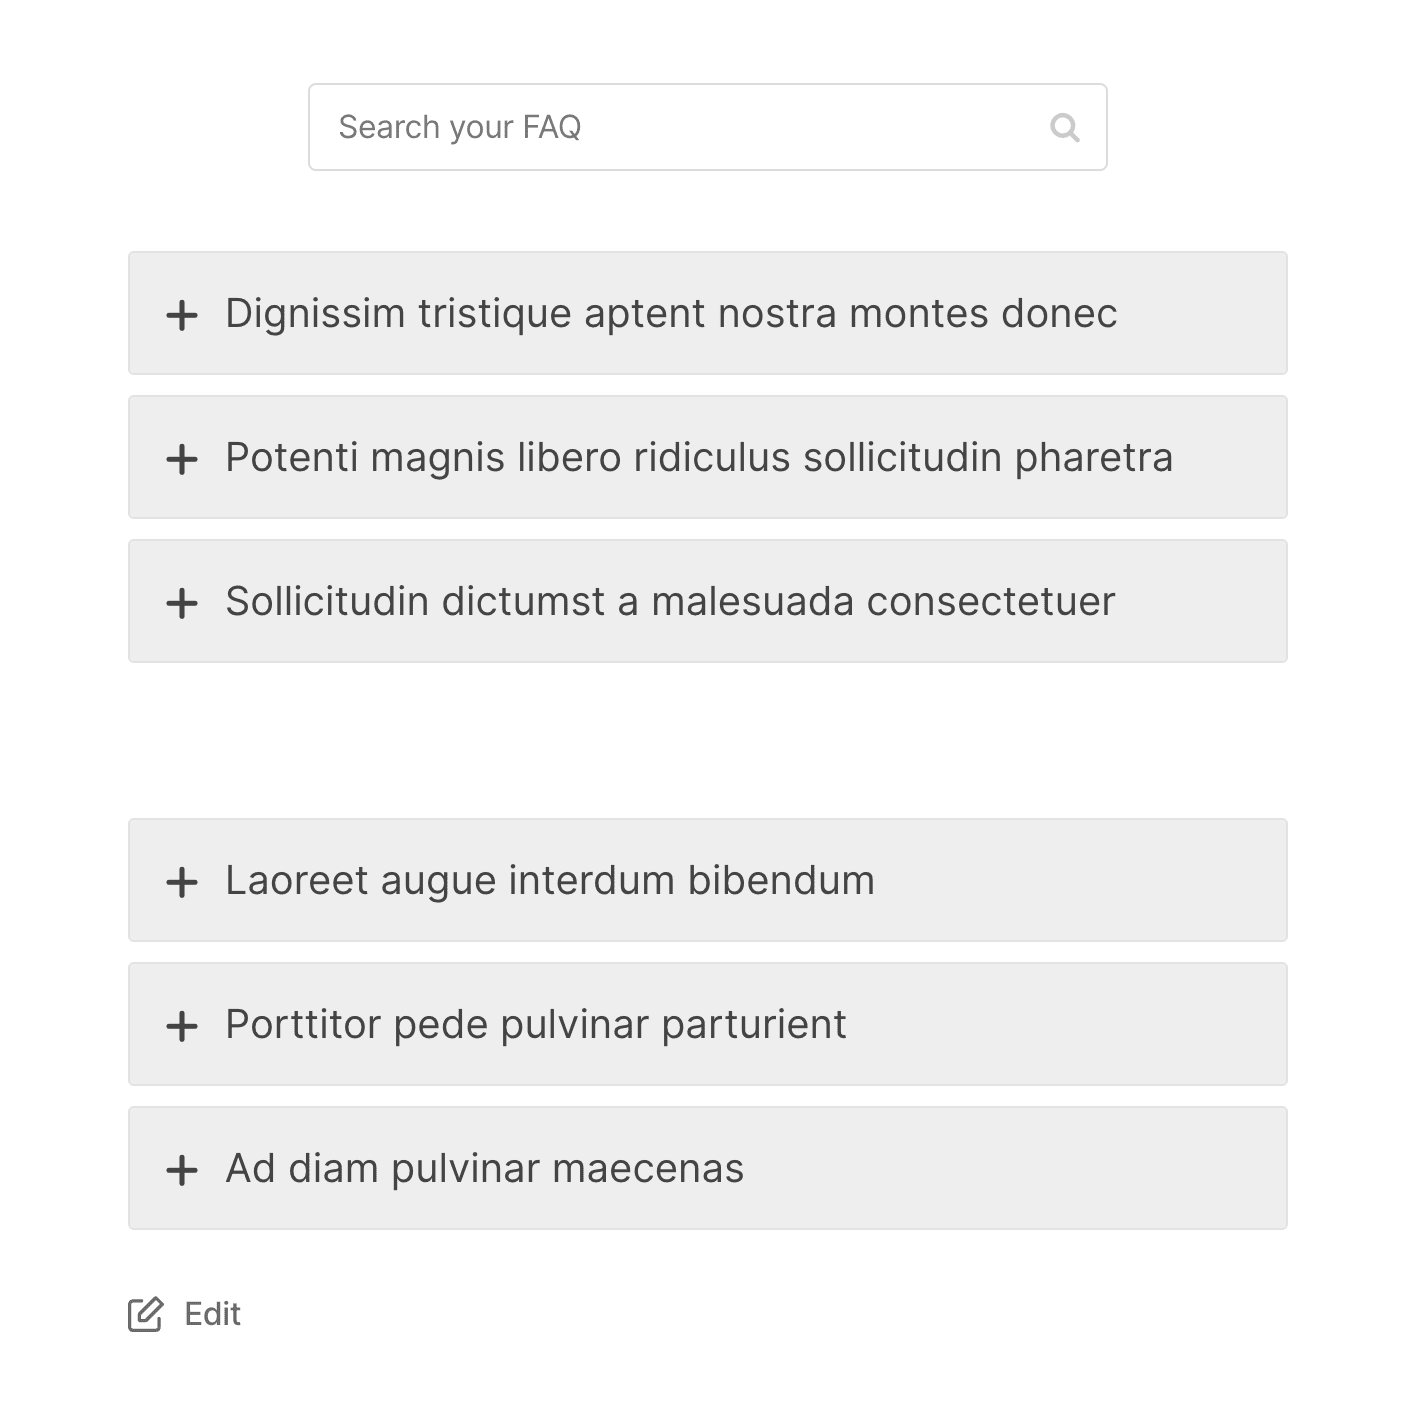Expand "Dignissim tristique aptent nostra montes donec" title

pyautogui.click(x=670, y=314)
